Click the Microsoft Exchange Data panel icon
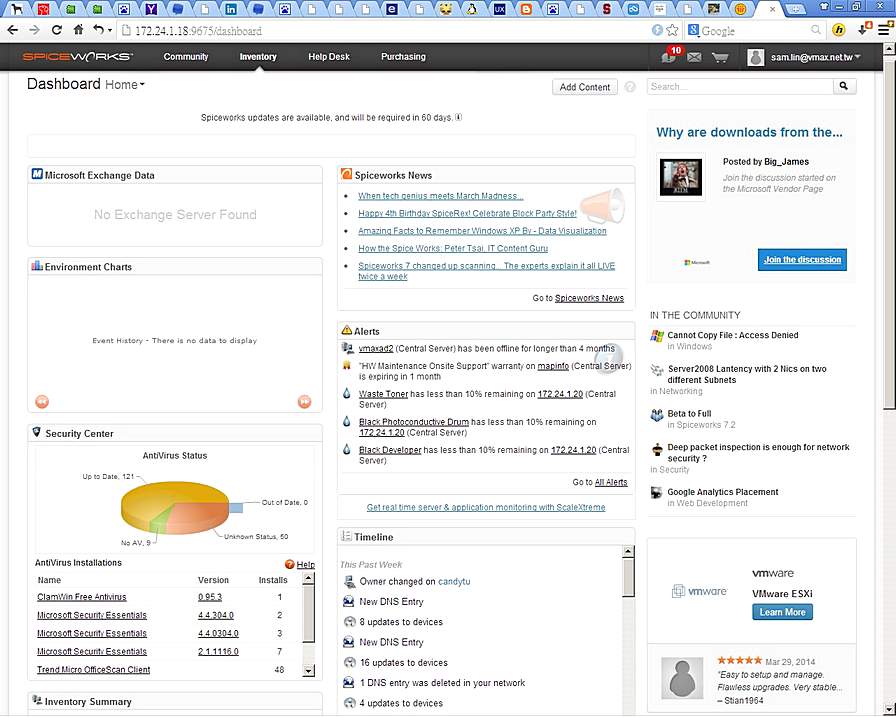 pyautogui.click(x=37, y=174)
